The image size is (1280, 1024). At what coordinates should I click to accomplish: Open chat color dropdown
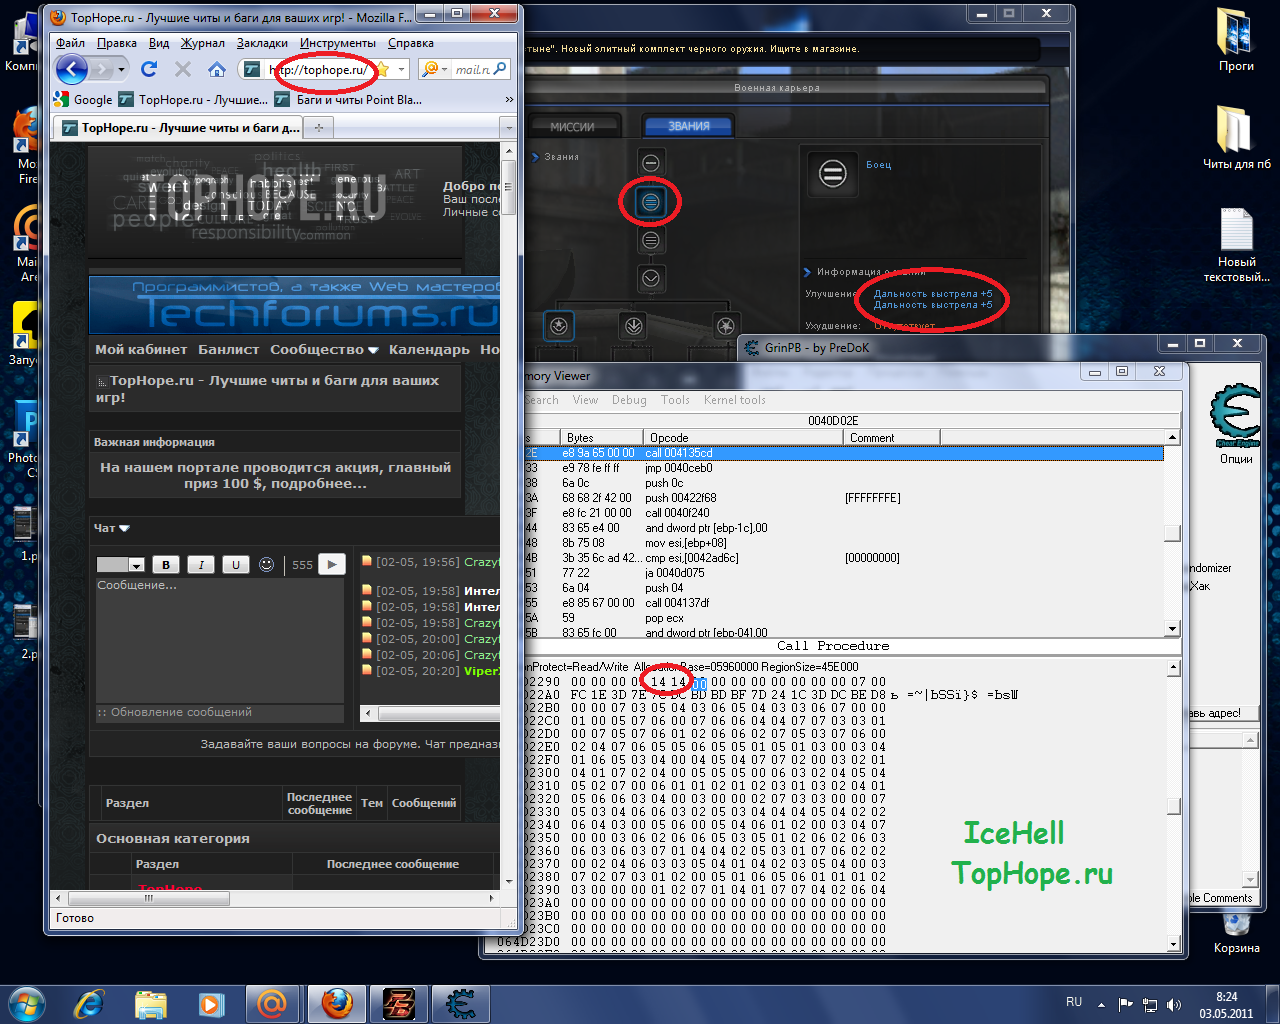coord(136,565)
